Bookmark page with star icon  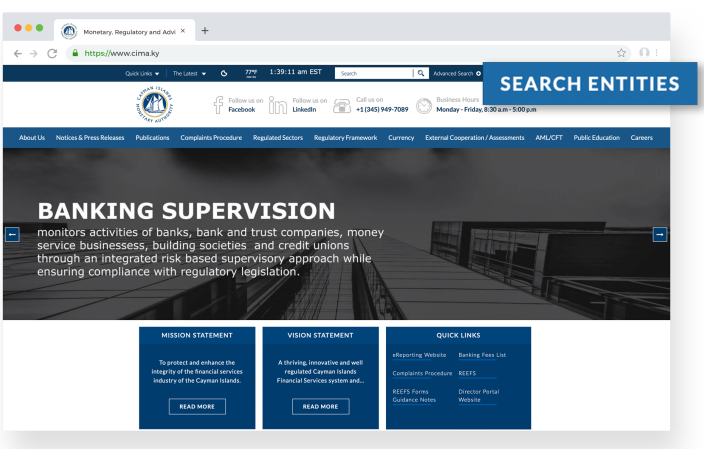coord(621,52)
